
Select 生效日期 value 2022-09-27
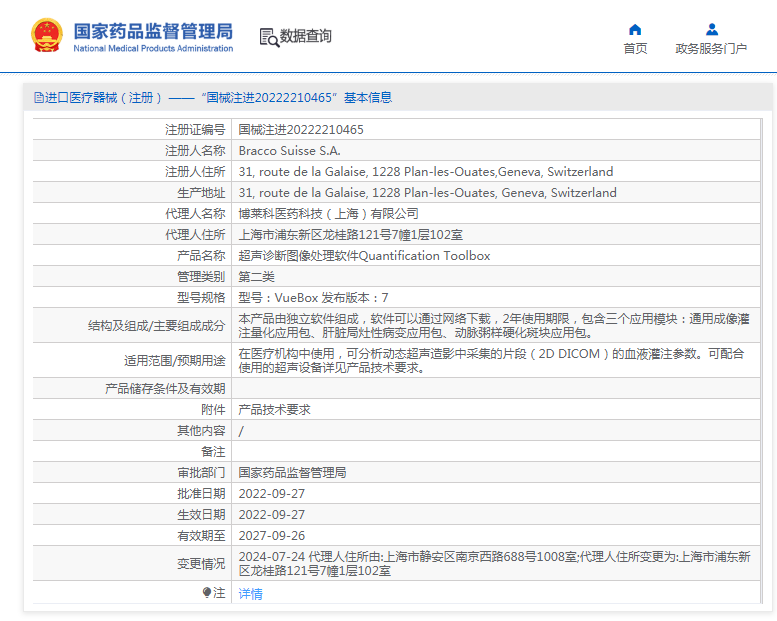tap(272, 515)
